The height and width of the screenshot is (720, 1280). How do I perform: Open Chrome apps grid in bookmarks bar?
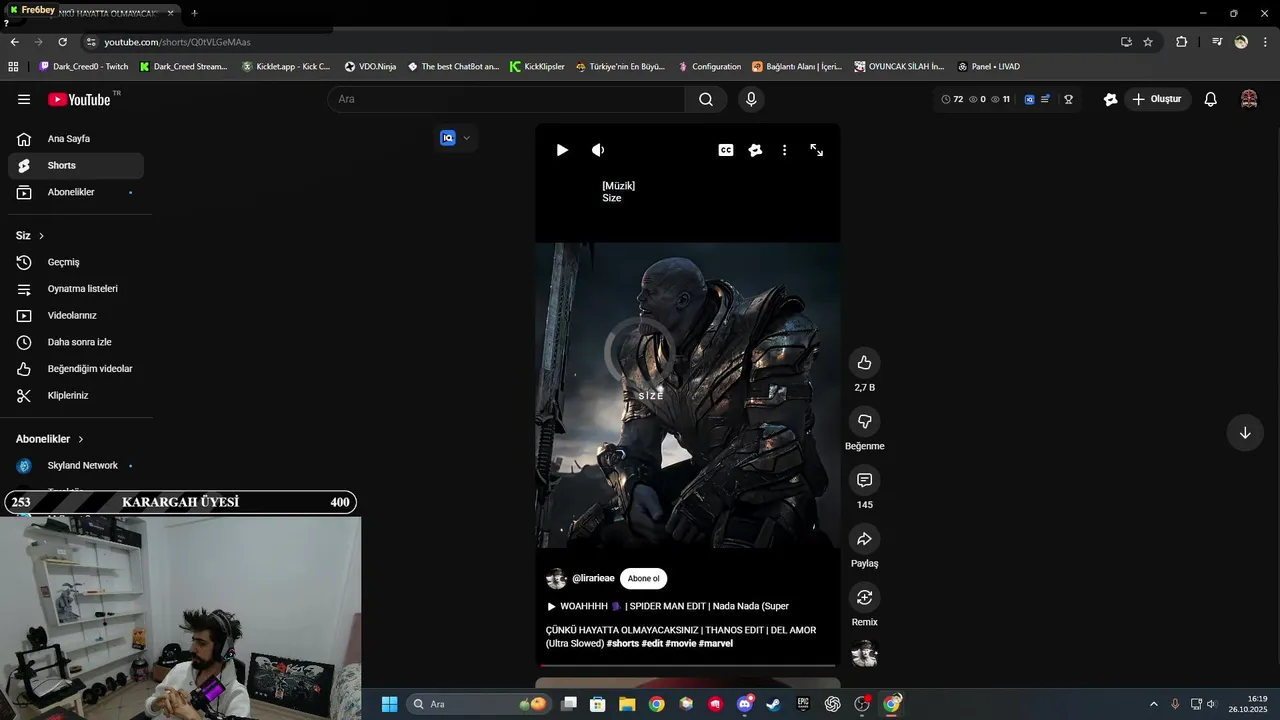click(x=13, y=67)
